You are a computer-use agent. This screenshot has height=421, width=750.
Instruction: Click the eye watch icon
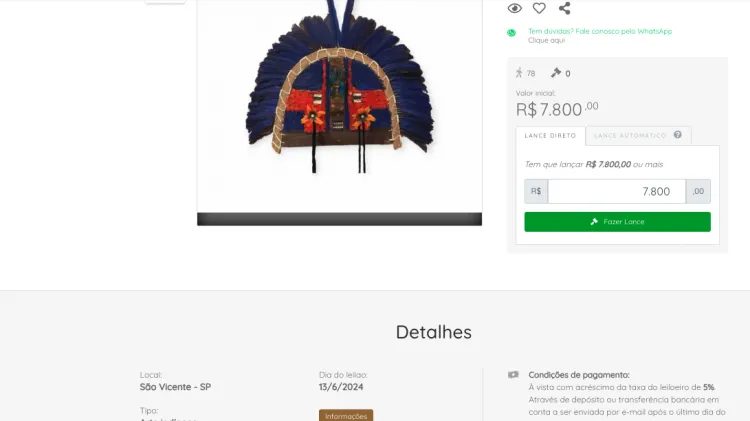click(x=515, y=8)
